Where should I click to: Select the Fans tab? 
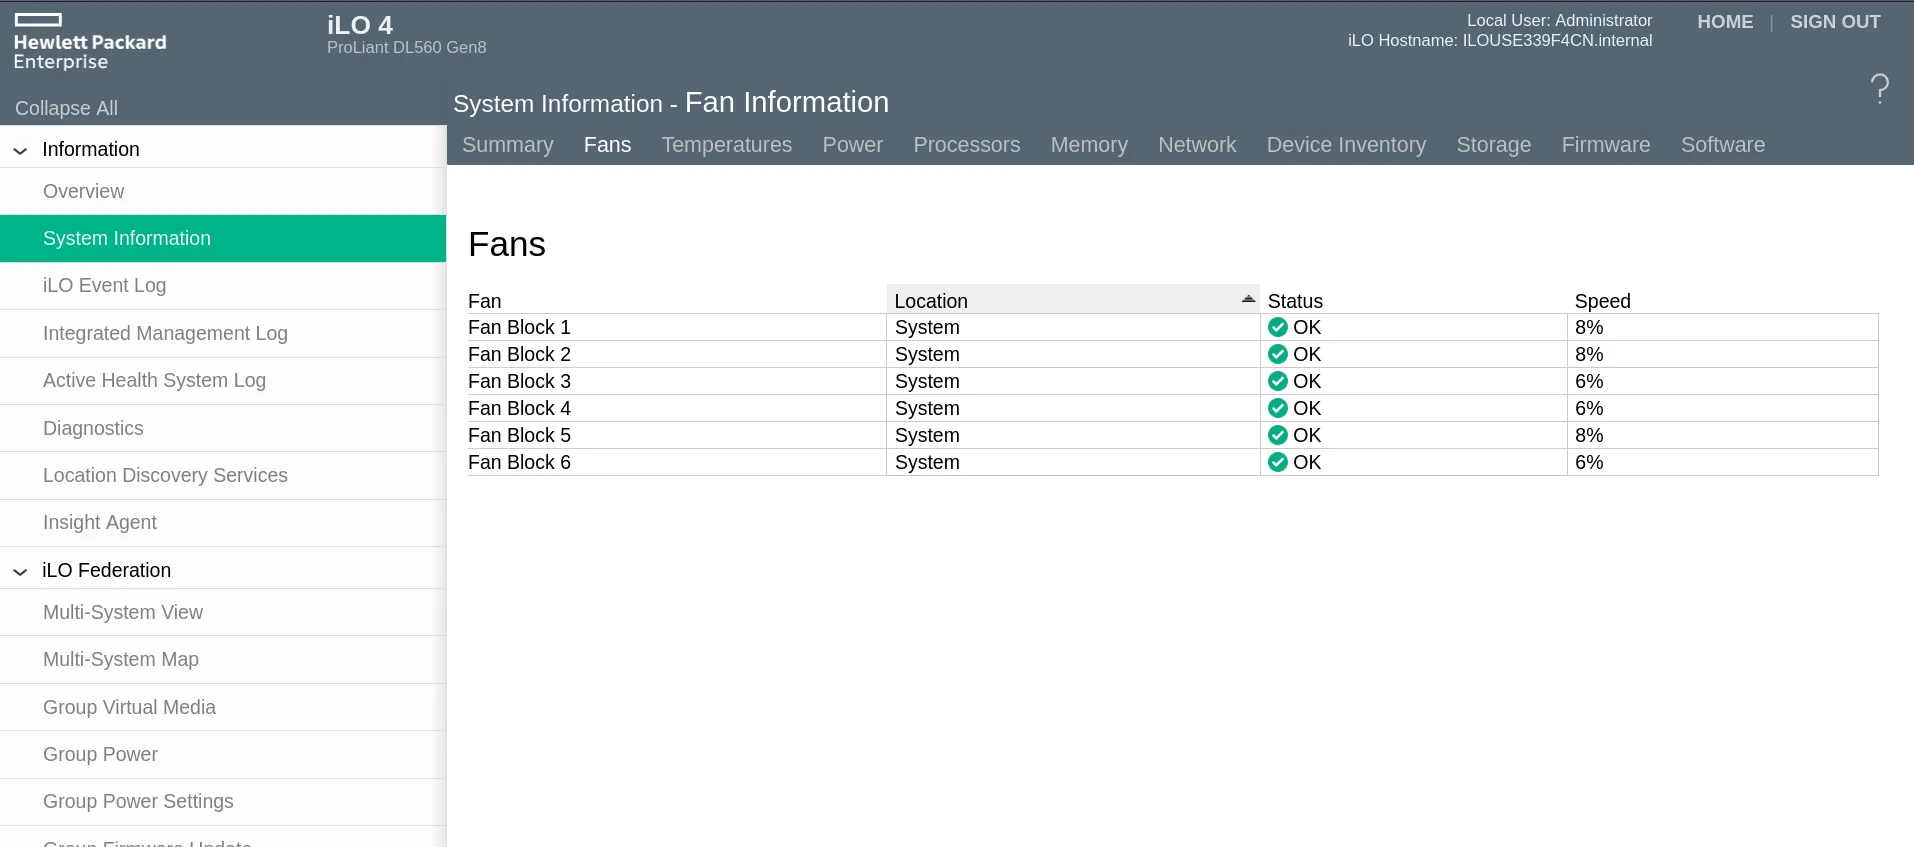point(607,145)
